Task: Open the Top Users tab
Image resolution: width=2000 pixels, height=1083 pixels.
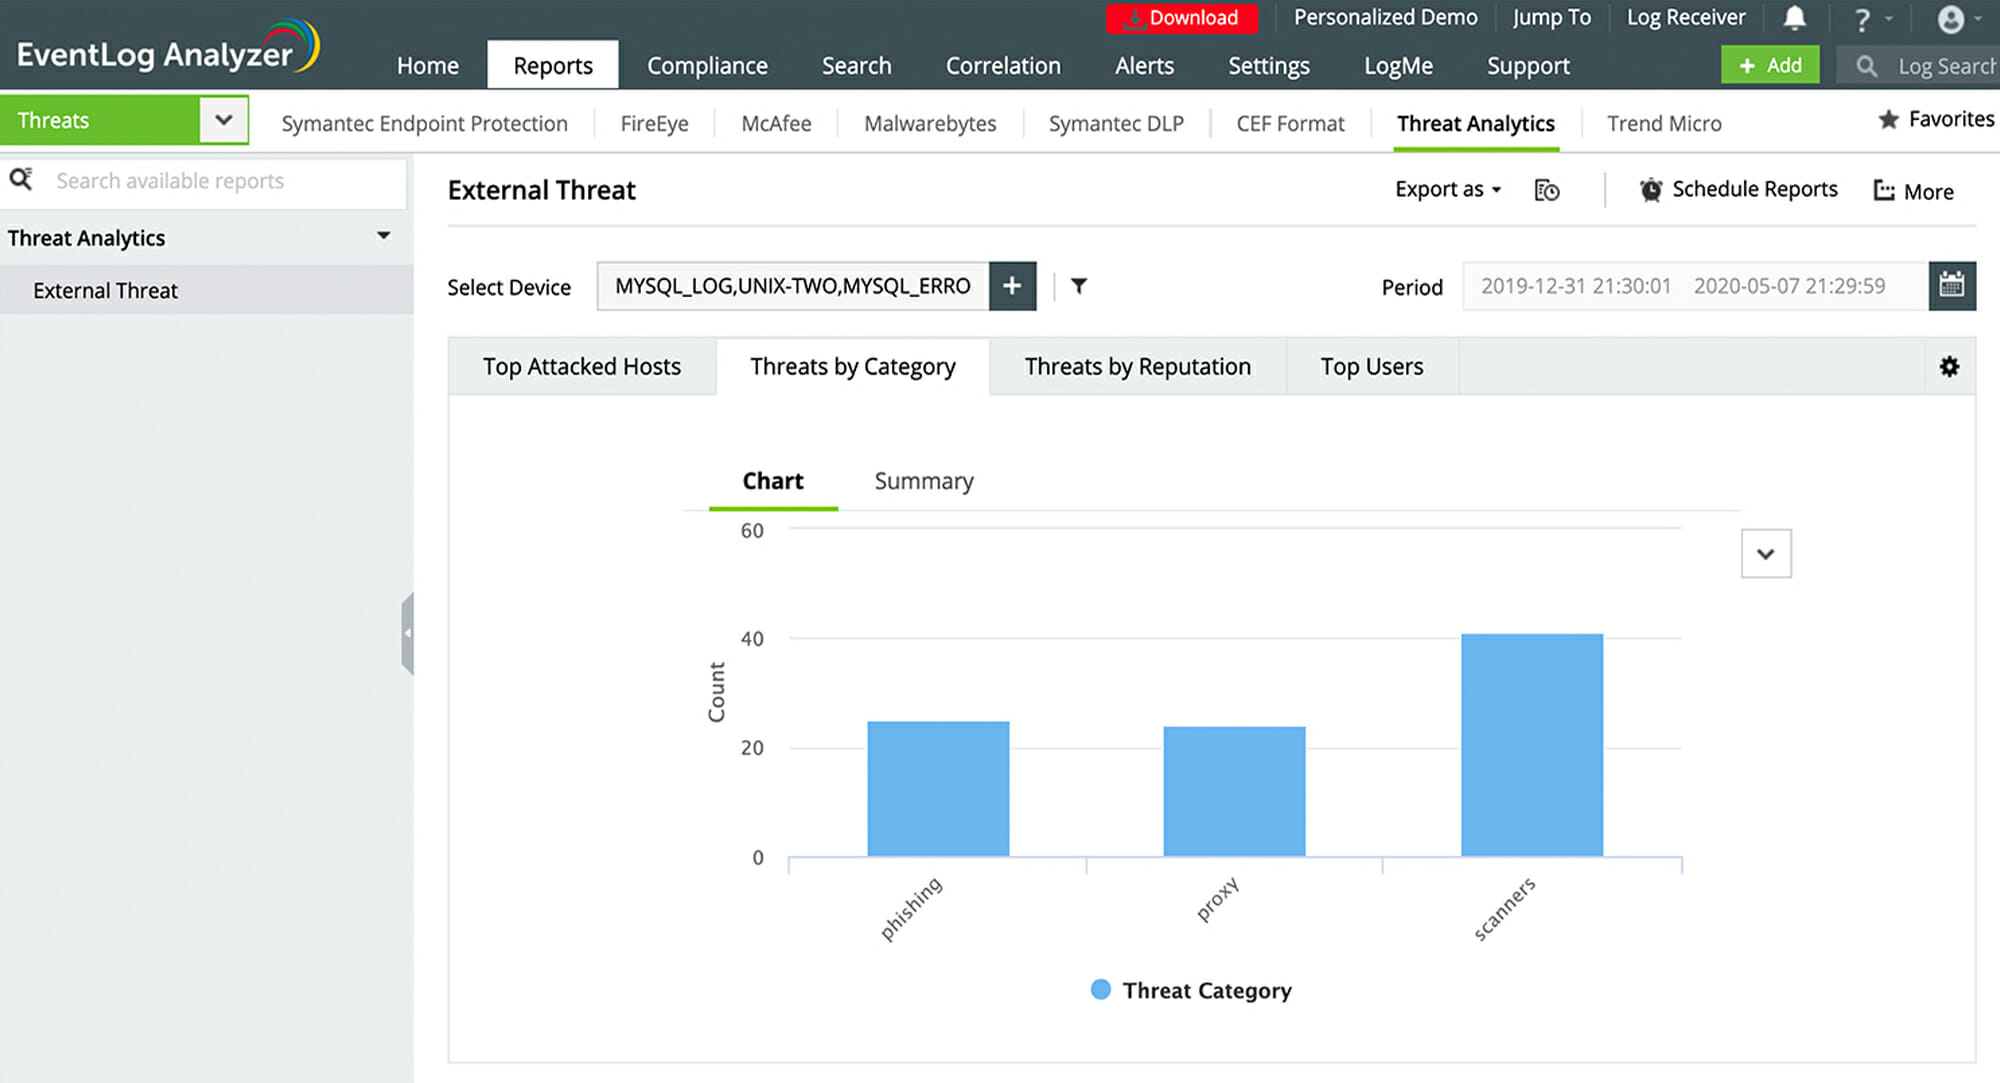Action: coord(1372,367)
